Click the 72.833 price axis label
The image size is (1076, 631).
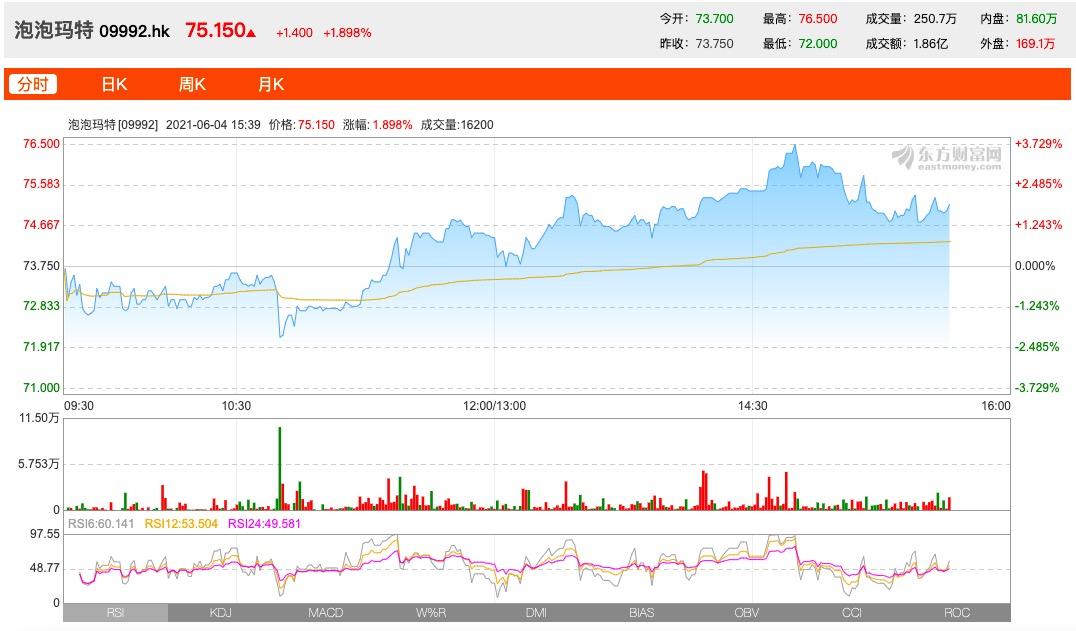click(x=42, y=306)
